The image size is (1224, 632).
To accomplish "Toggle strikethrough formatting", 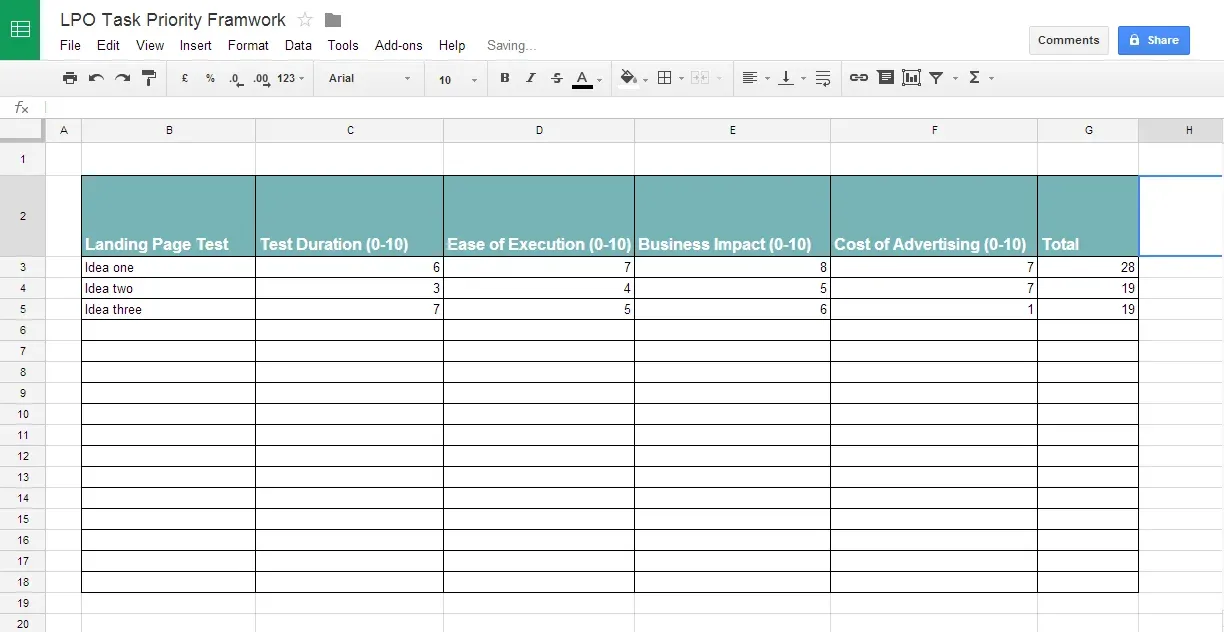I will [x=557, y=78].
